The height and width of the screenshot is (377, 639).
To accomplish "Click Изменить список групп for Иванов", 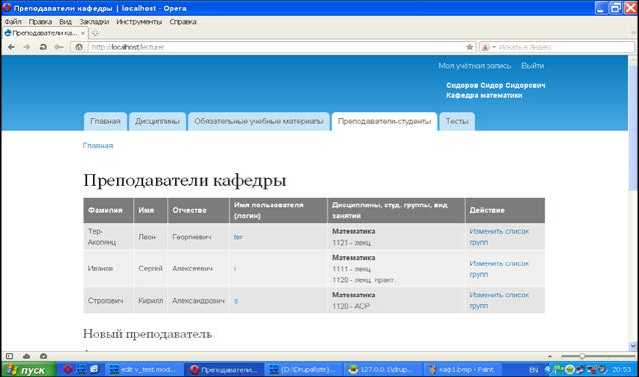I will [498, 269].
